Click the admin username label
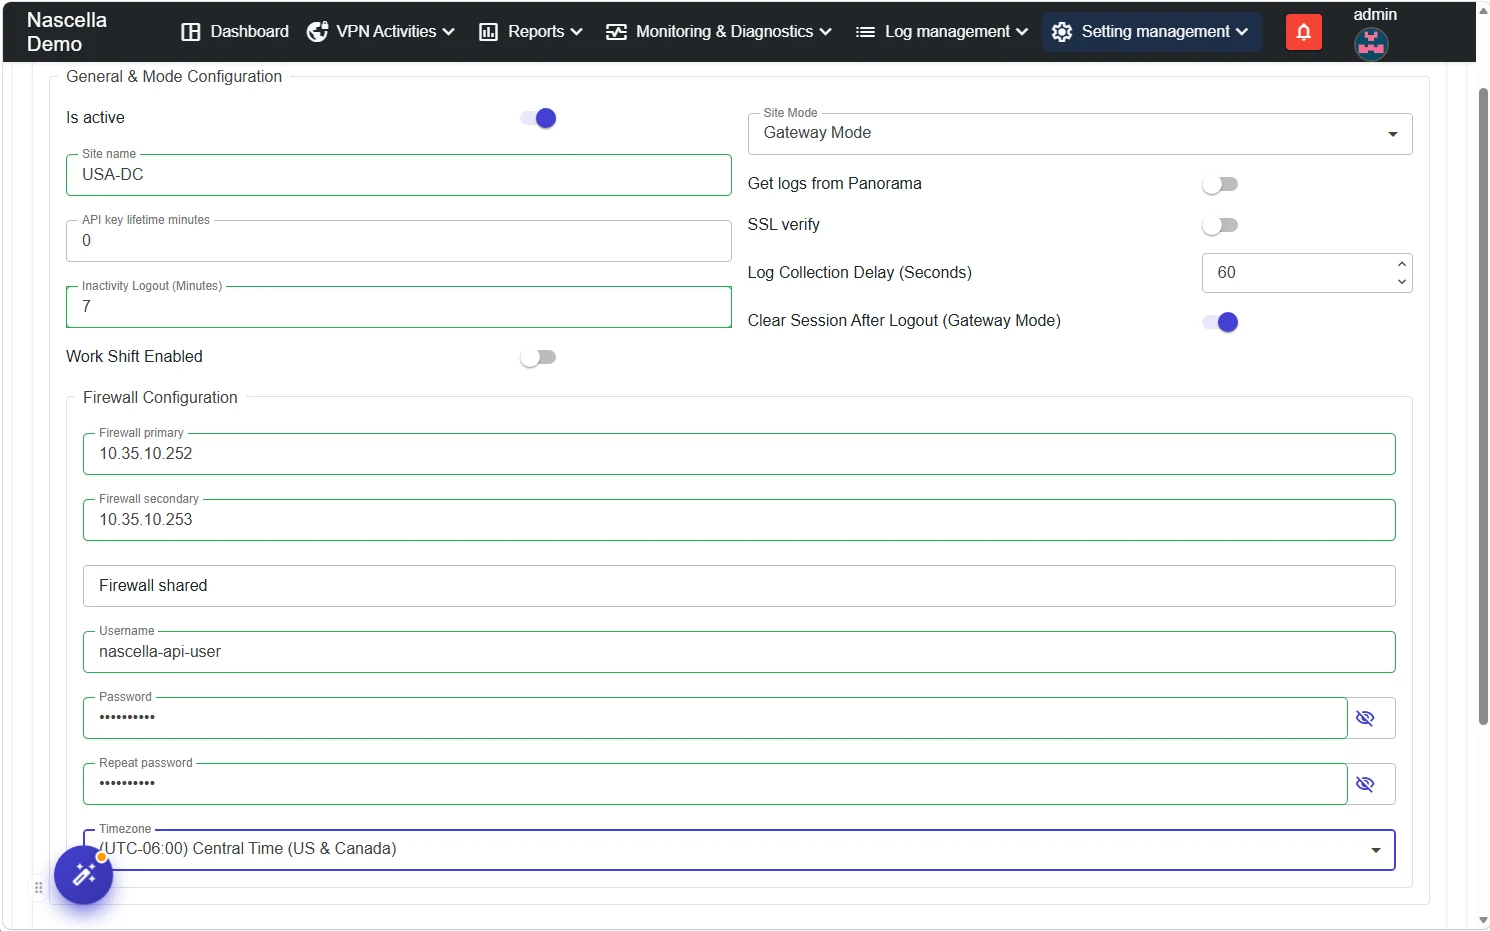Image resolution: width=1490 pixels, height=931 pixels. click(1375, 14)
